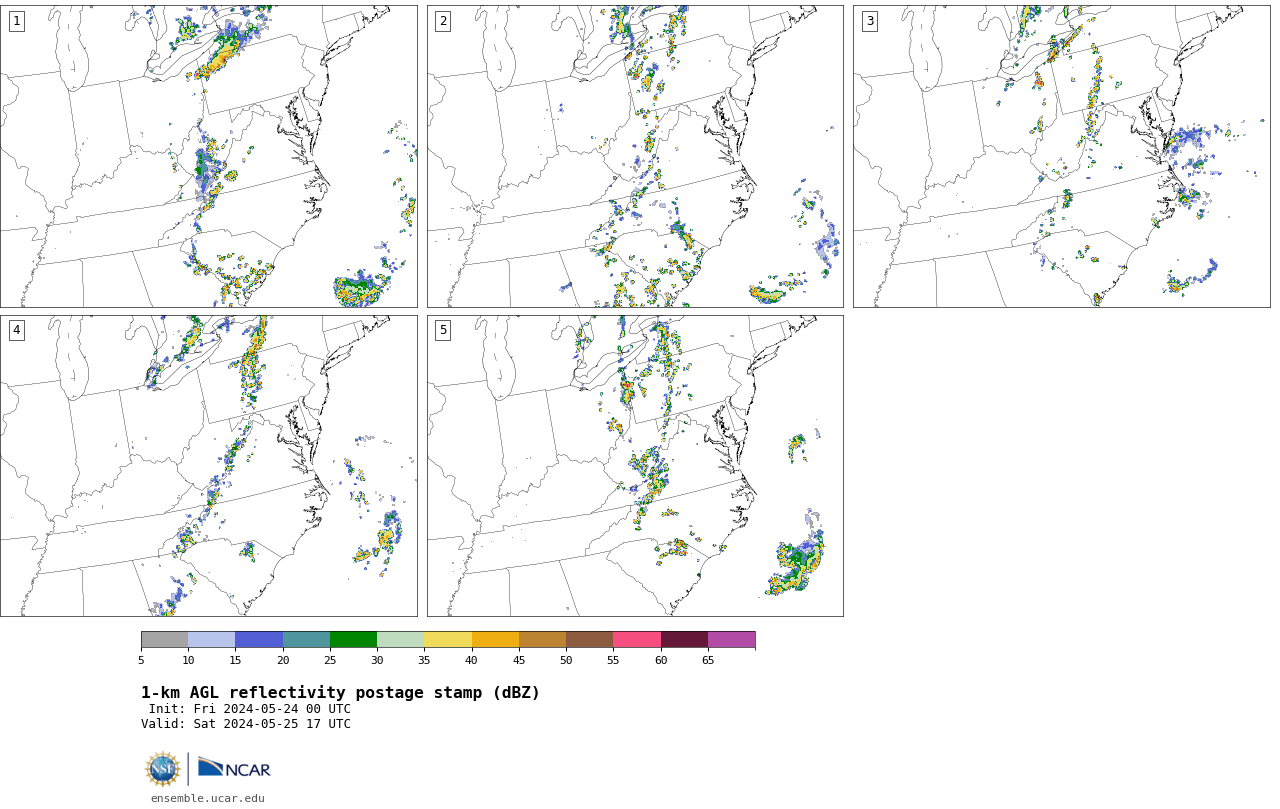Screen dimensions: 1280x809
Task: Open ensemble member 4 reflectivity map
Action: [x=208, y=466]
